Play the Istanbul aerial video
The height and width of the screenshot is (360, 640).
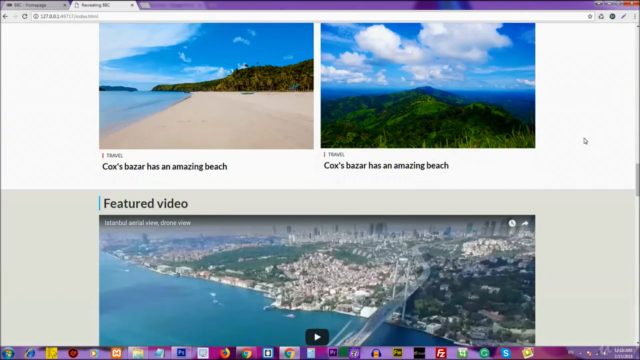317,337
